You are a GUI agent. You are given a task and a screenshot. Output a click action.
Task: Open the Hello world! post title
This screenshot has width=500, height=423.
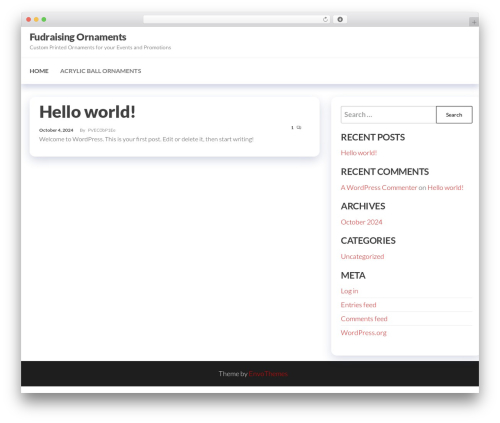coord(87,112)
